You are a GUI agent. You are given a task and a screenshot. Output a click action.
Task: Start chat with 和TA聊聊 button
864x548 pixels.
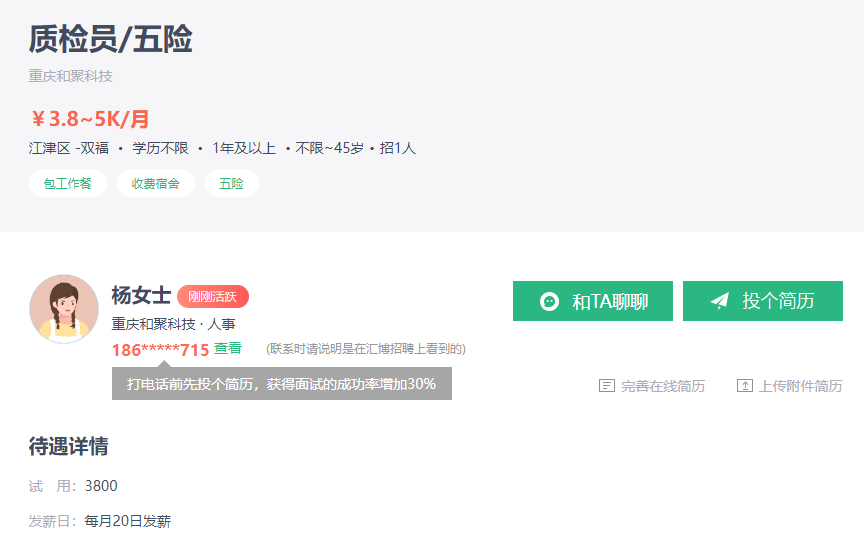click(593, 301)
